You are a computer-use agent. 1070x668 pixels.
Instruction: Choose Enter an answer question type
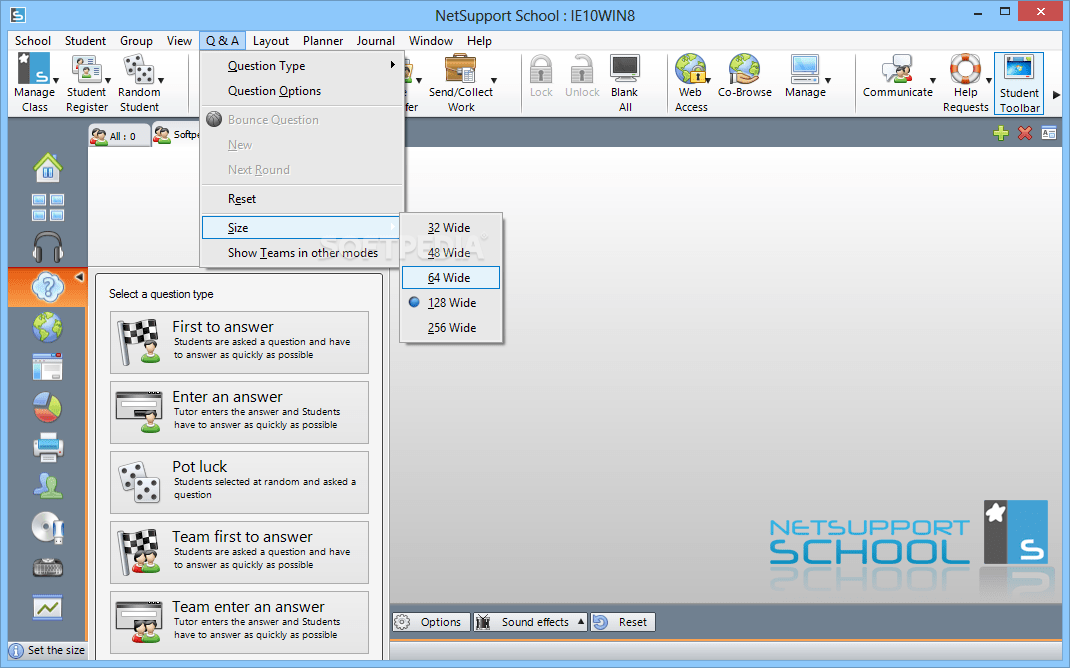point(240,412)
